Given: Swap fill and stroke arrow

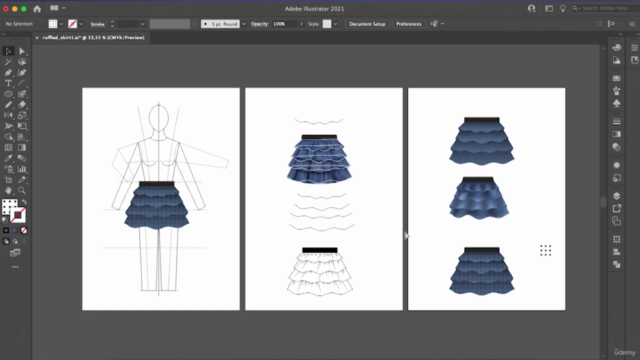Looking at the screenshot, I should pyautogui.click(x=24, y=202).
